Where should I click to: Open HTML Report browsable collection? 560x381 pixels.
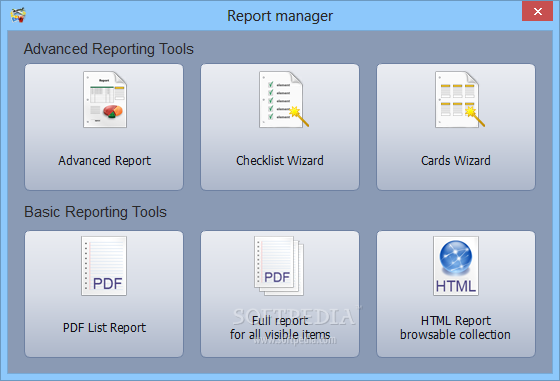(x=456, y=294)
